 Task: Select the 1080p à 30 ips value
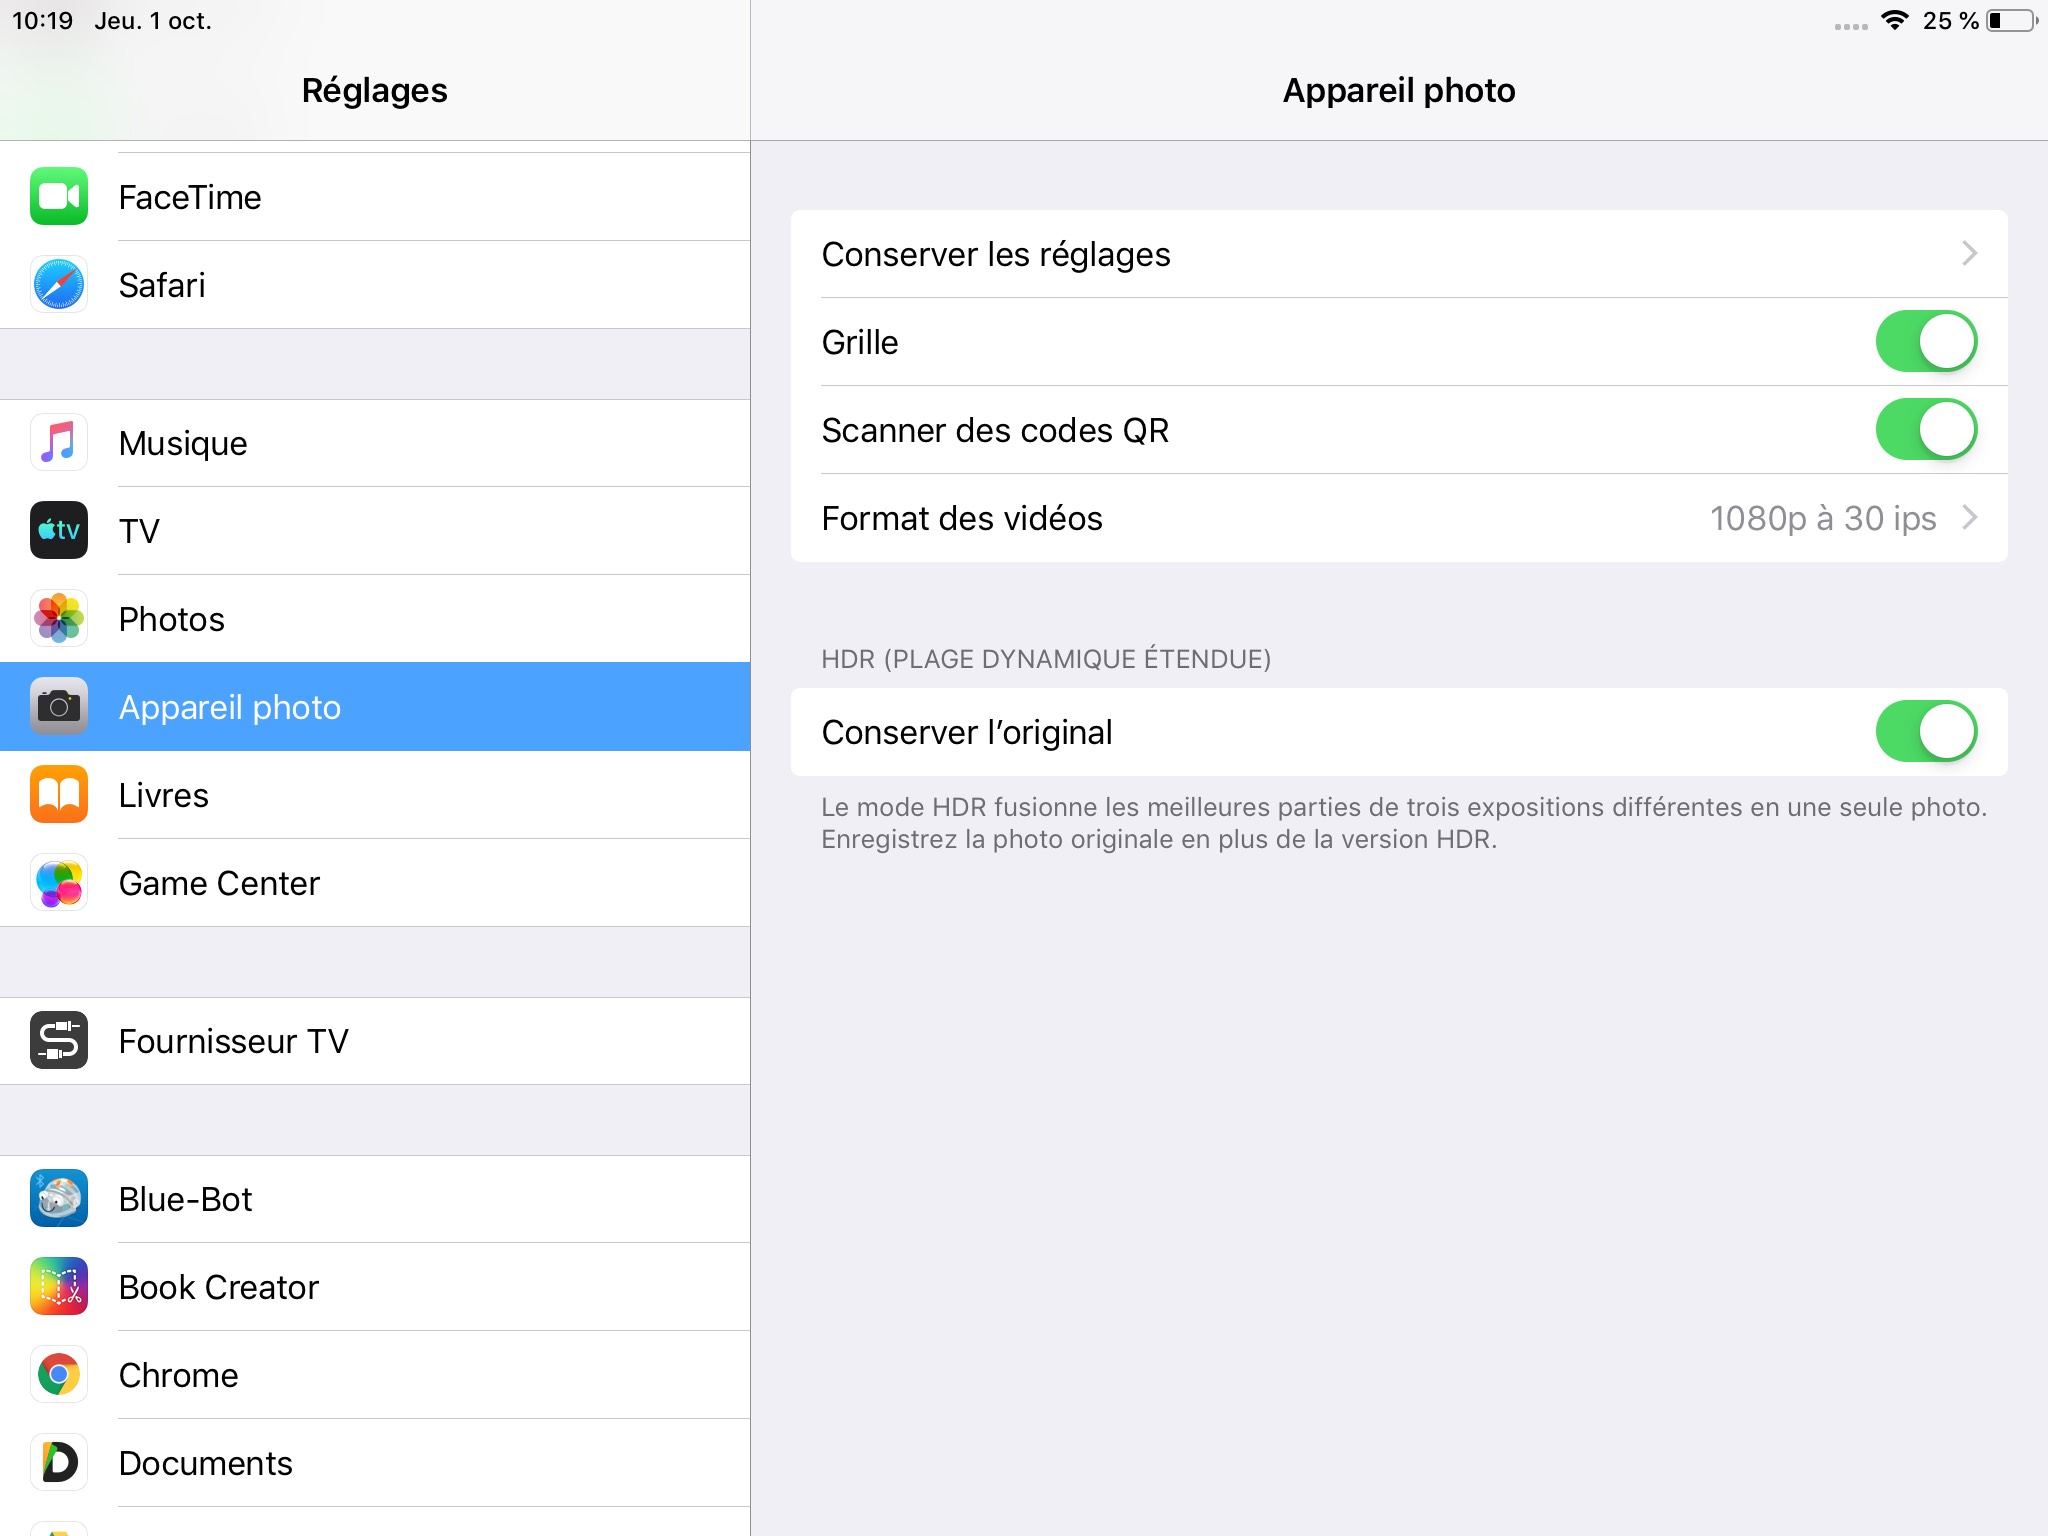[x=1822, y=518]
